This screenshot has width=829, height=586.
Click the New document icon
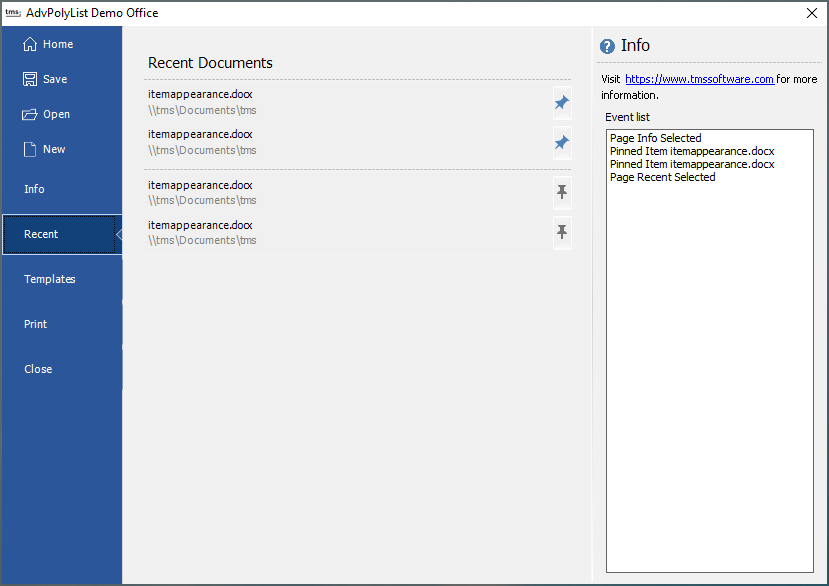coord(30,149)
